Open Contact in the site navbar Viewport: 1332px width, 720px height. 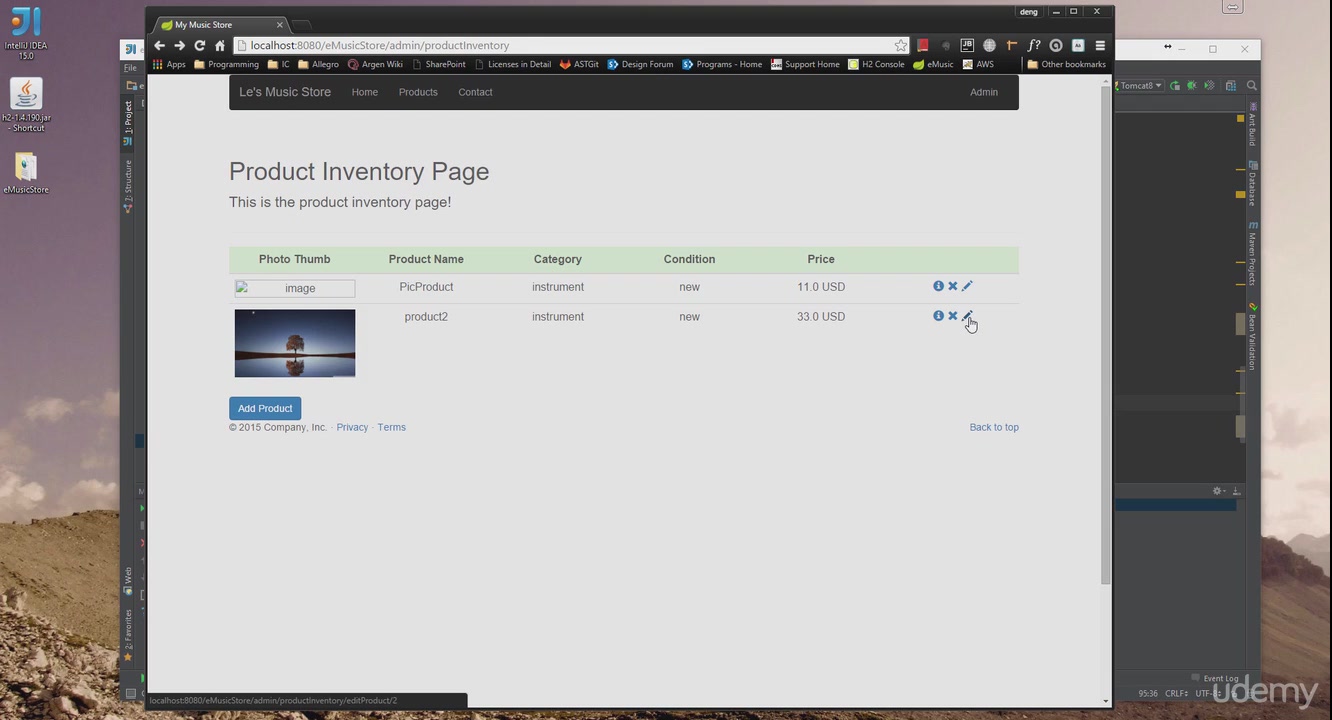point(475,92)
